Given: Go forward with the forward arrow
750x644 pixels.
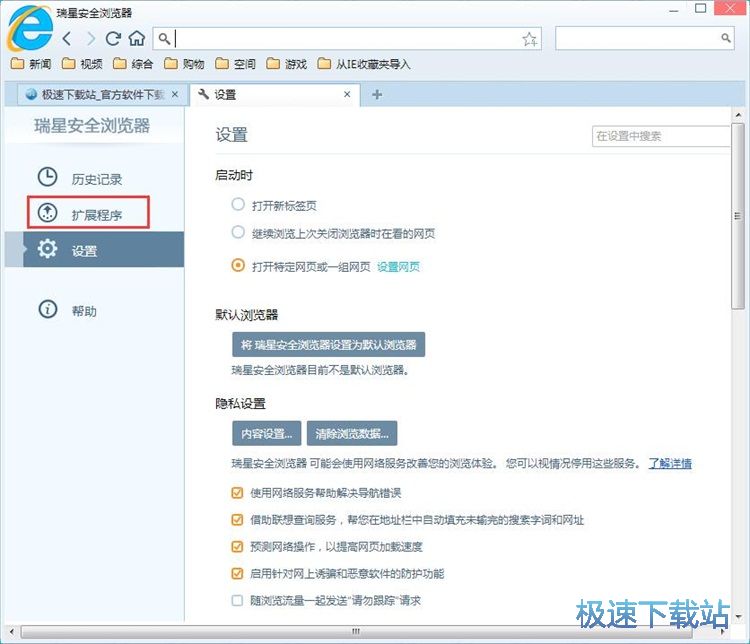Looking at the screenshot, I should click(90, 38).
